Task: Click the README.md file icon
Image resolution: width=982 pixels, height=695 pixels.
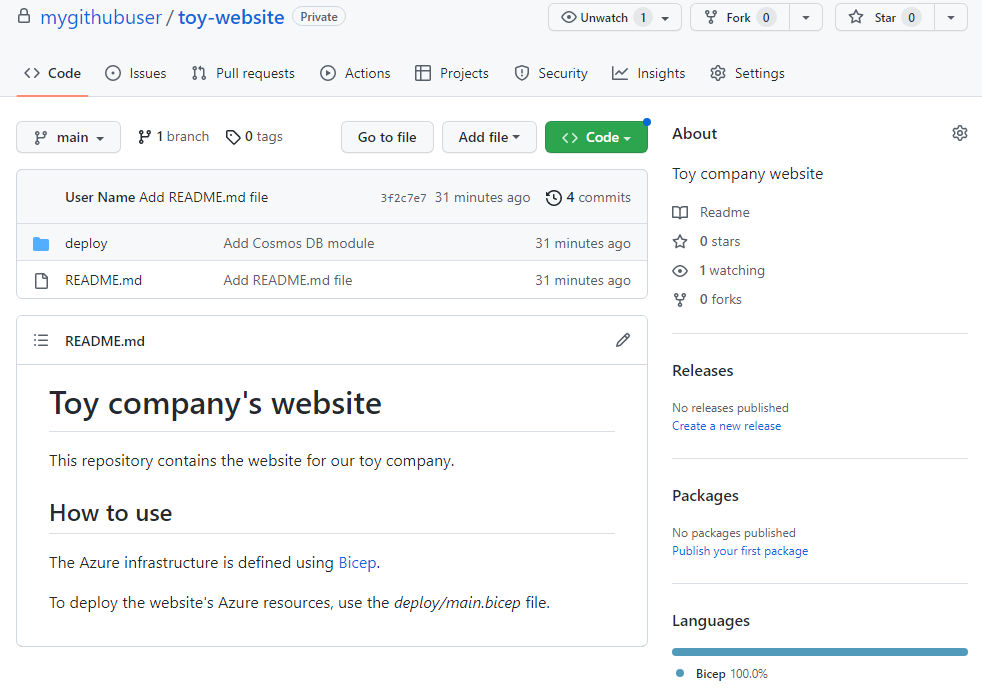Action: [41, 281]
